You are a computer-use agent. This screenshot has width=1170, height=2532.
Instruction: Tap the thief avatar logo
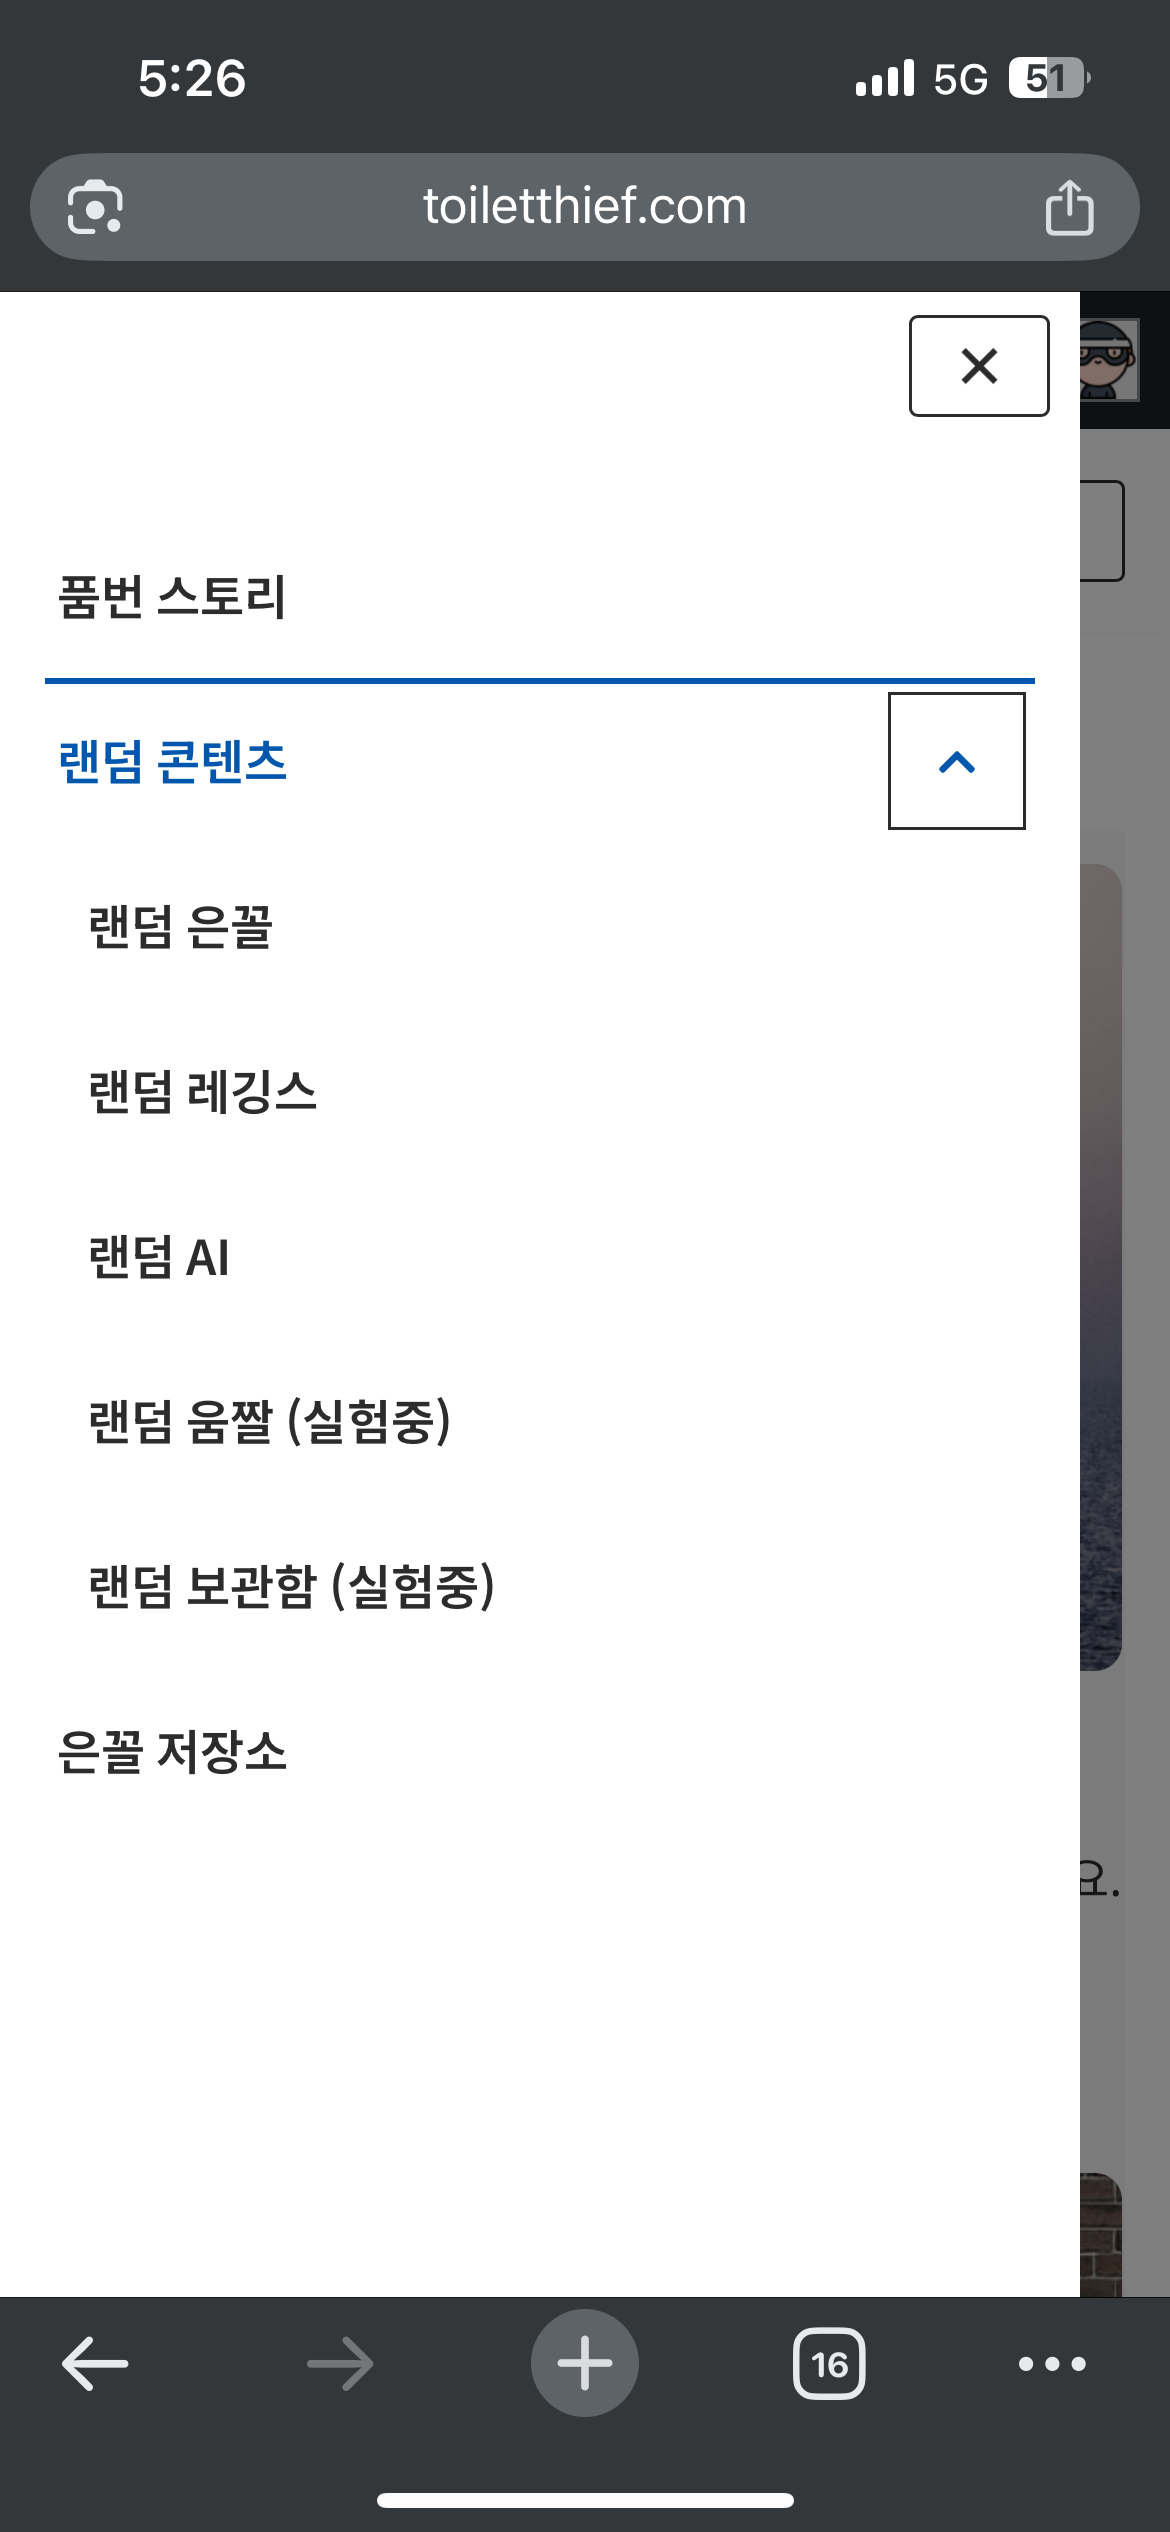[1110, 359]
